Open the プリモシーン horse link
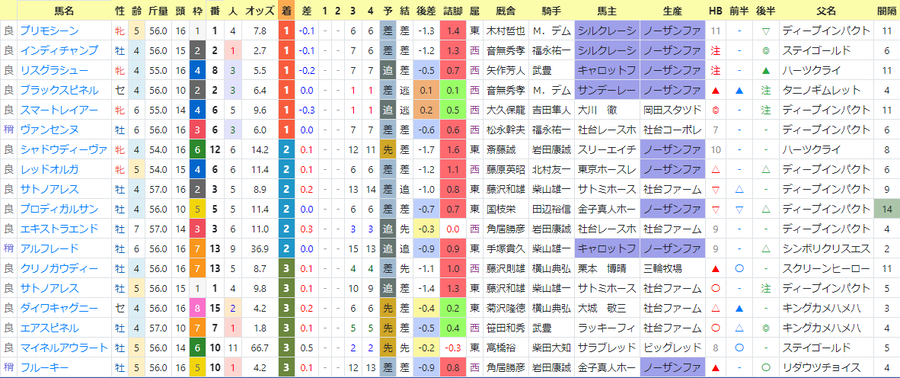The height and width of the screenshot is (378, 900). [x=49, y=31]
